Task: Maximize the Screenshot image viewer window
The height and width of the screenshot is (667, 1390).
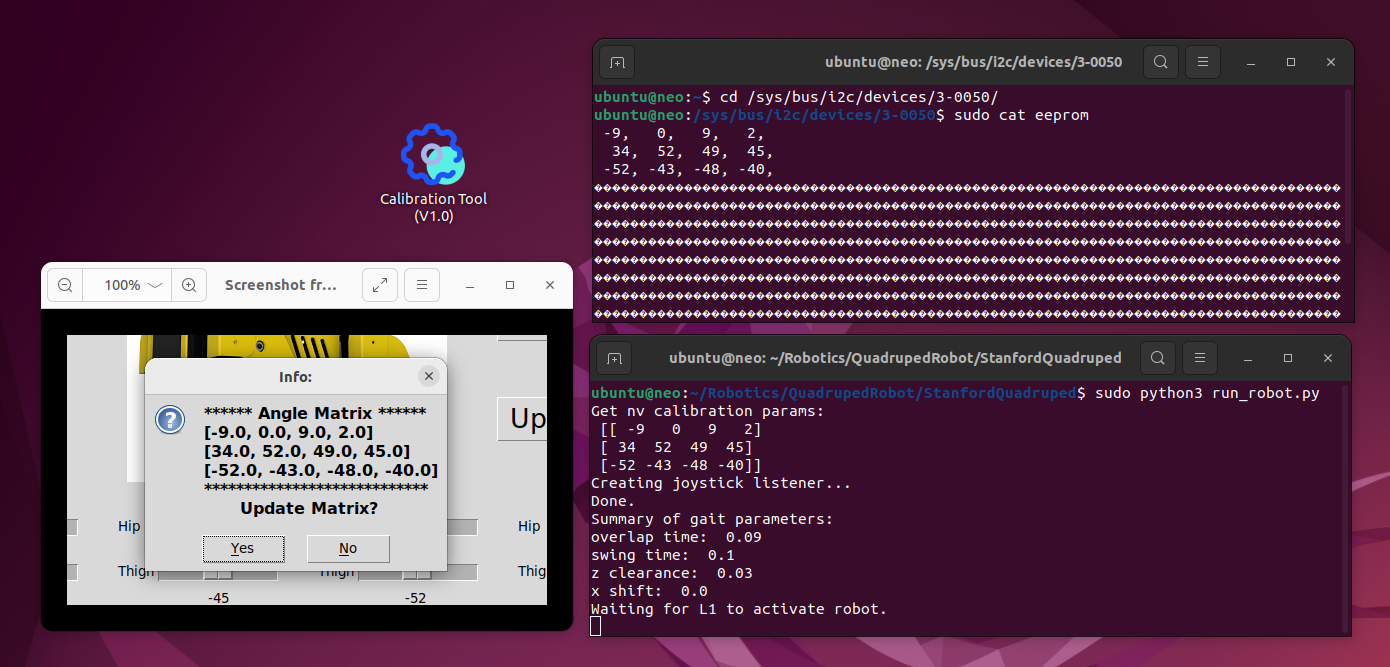Action: (510, 285)
